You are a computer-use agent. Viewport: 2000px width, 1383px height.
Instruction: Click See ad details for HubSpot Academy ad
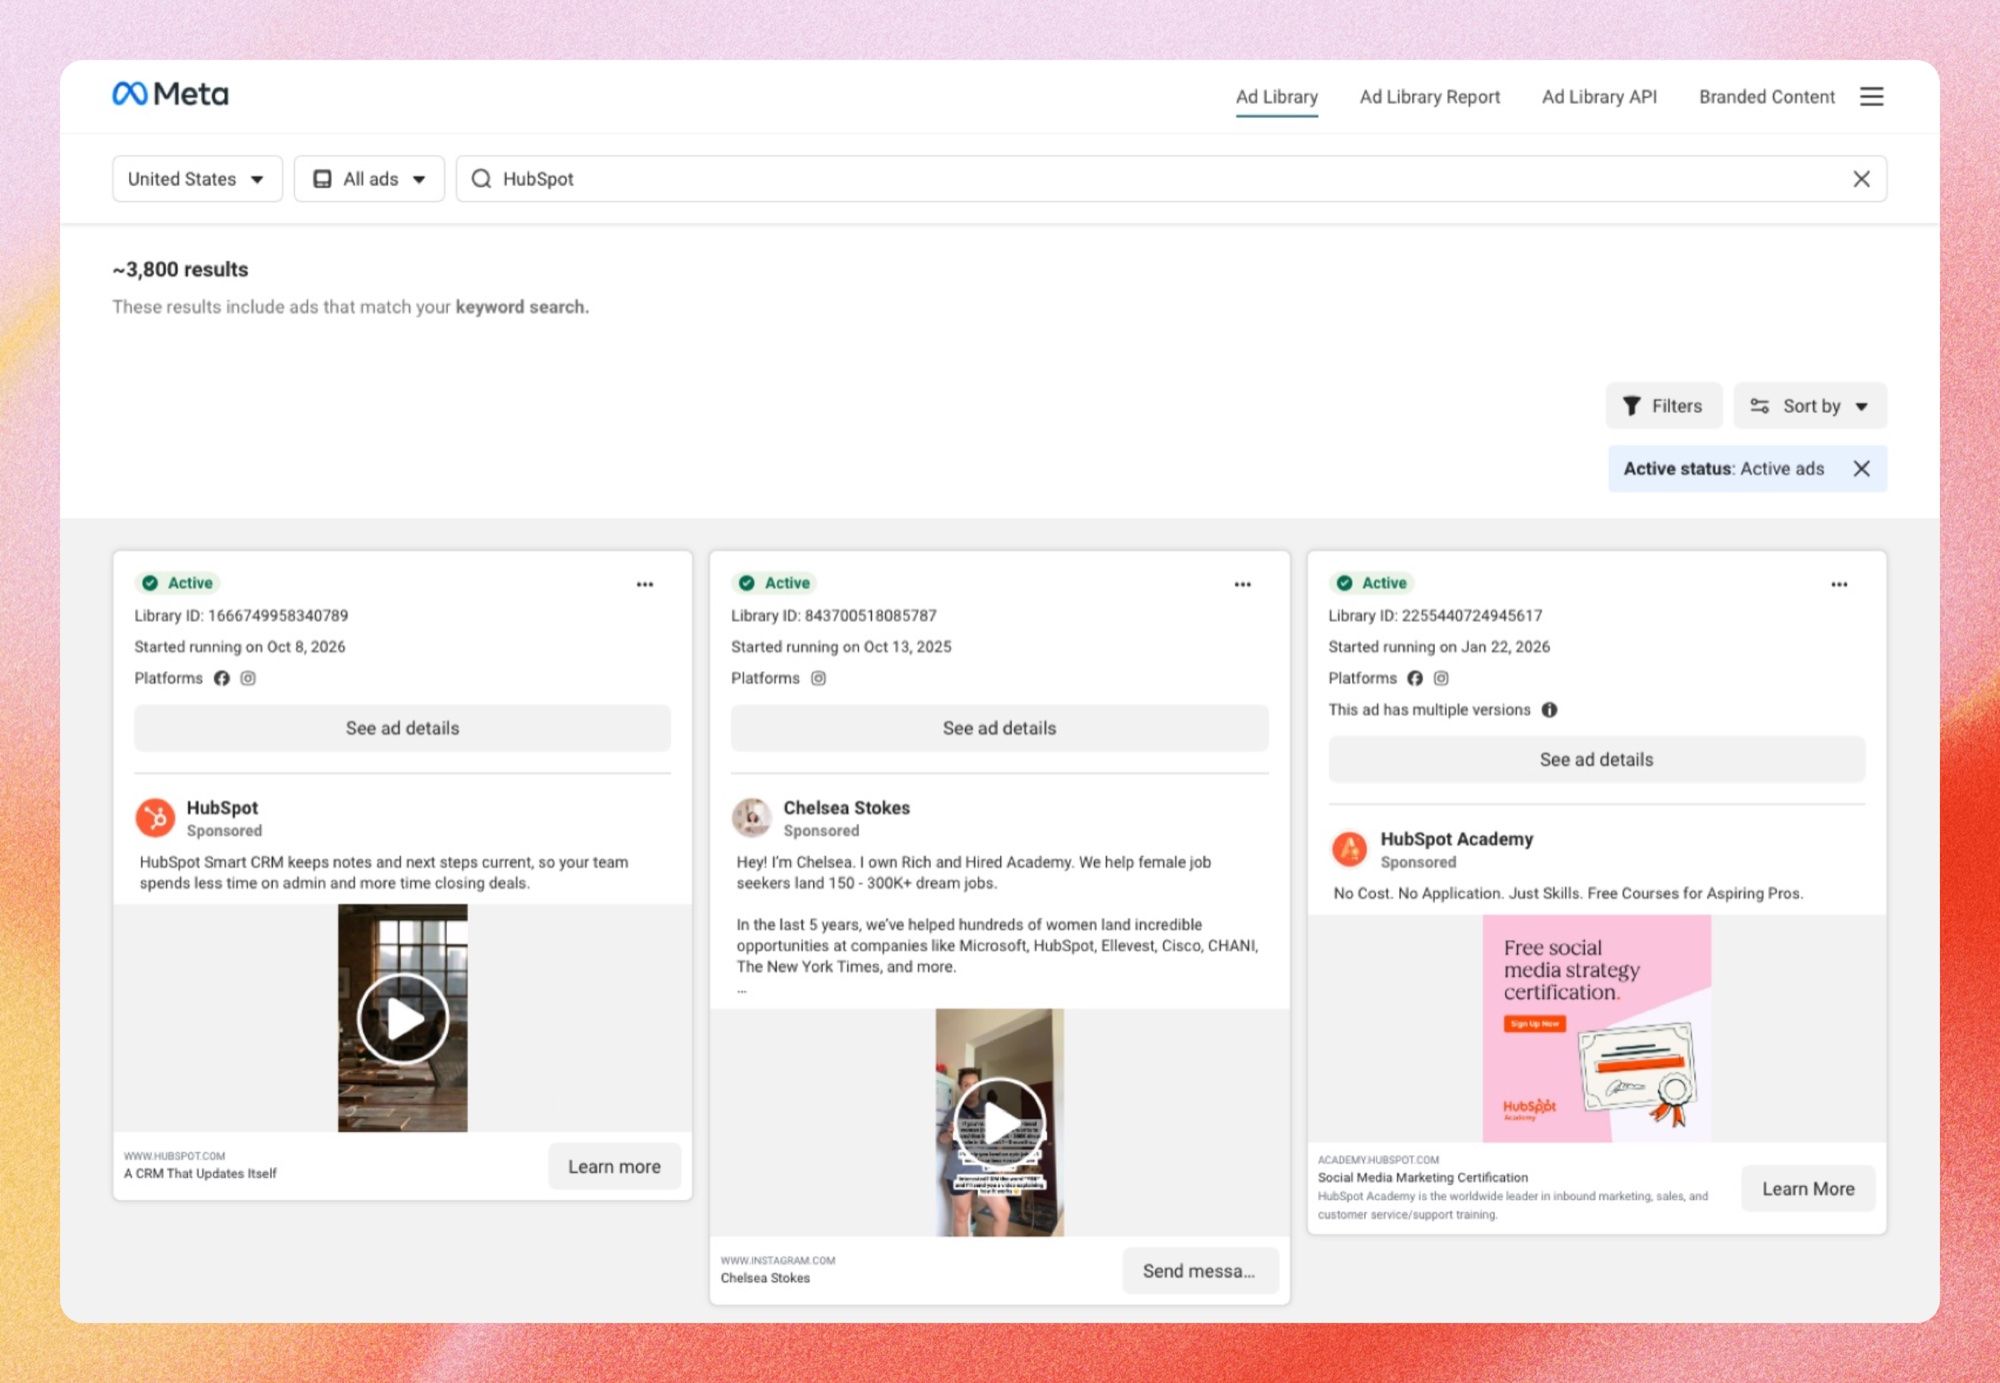pyautogui.click(x=1596, y=759)
